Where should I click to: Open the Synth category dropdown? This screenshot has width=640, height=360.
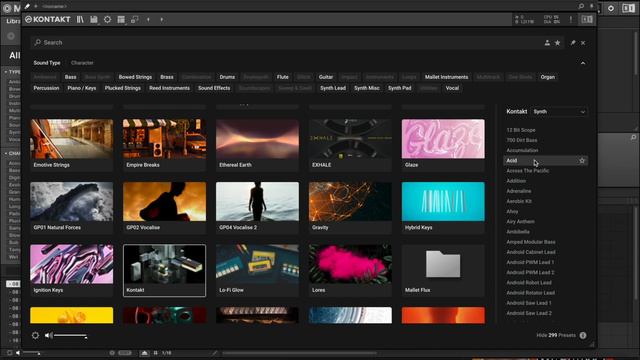click(560, 111)
